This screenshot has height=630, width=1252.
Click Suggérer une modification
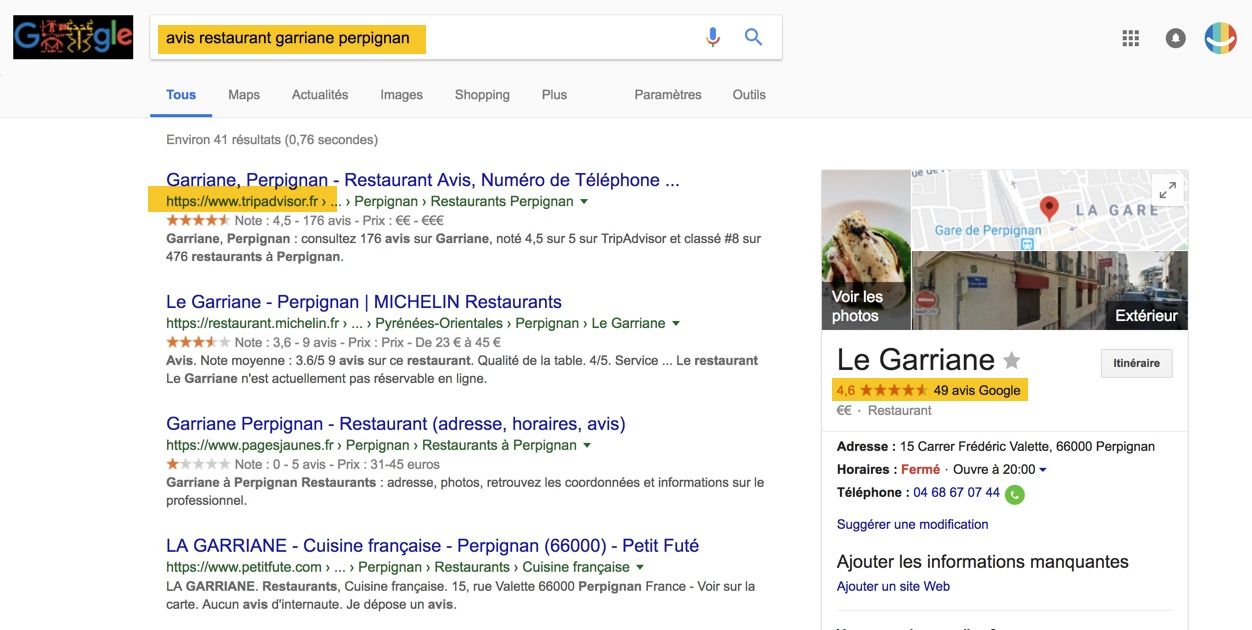(x=912, y=524)
